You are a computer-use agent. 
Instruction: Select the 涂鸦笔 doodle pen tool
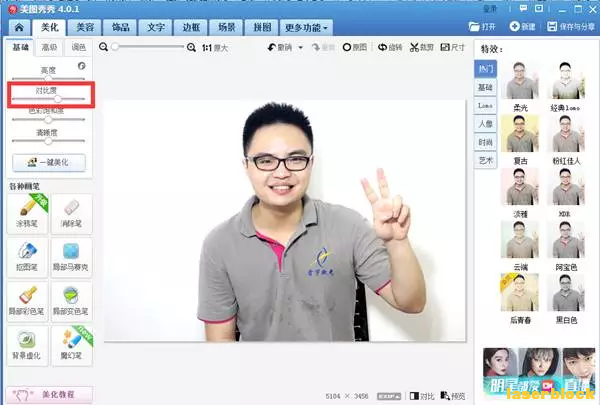27,214
